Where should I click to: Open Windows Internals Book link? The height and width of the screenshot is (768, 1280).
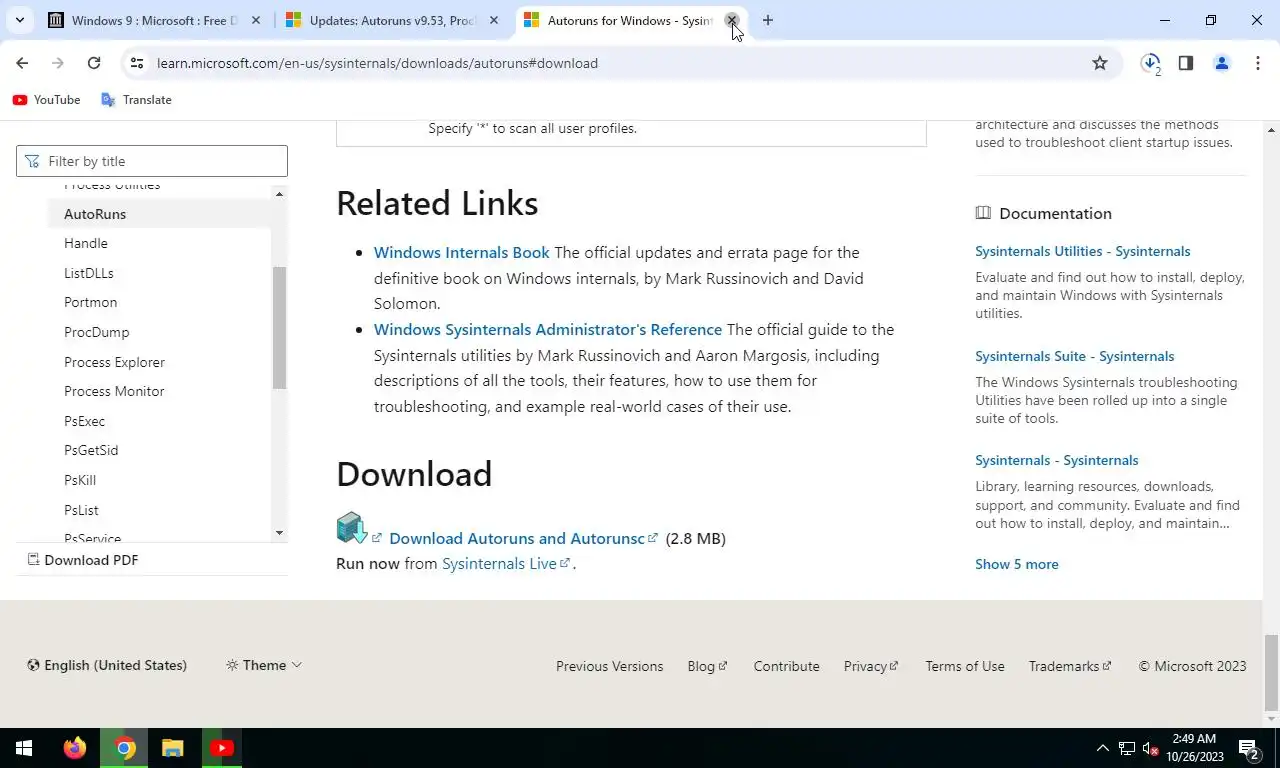coord(462,252)
